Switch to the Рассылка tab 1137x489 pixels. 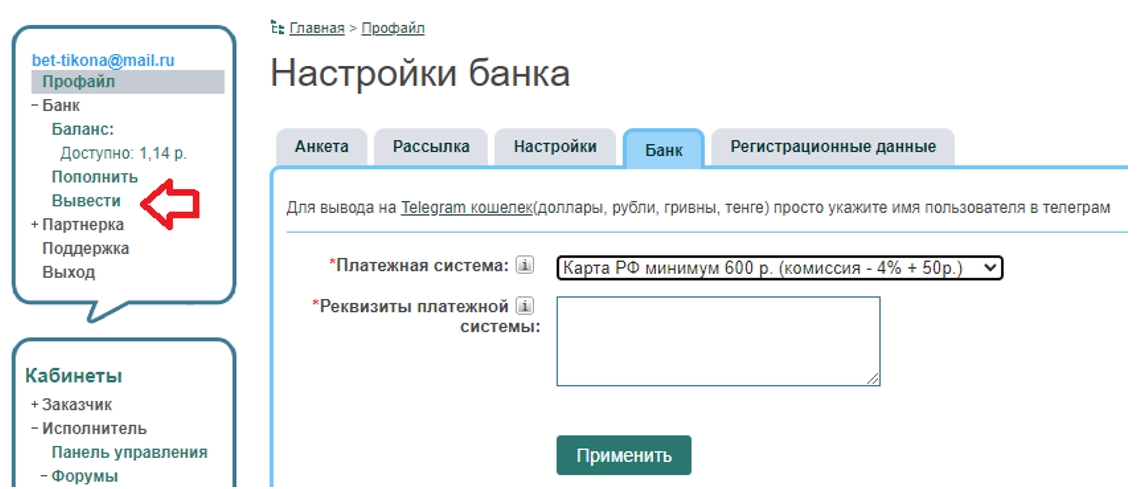(x=431, y=147)
